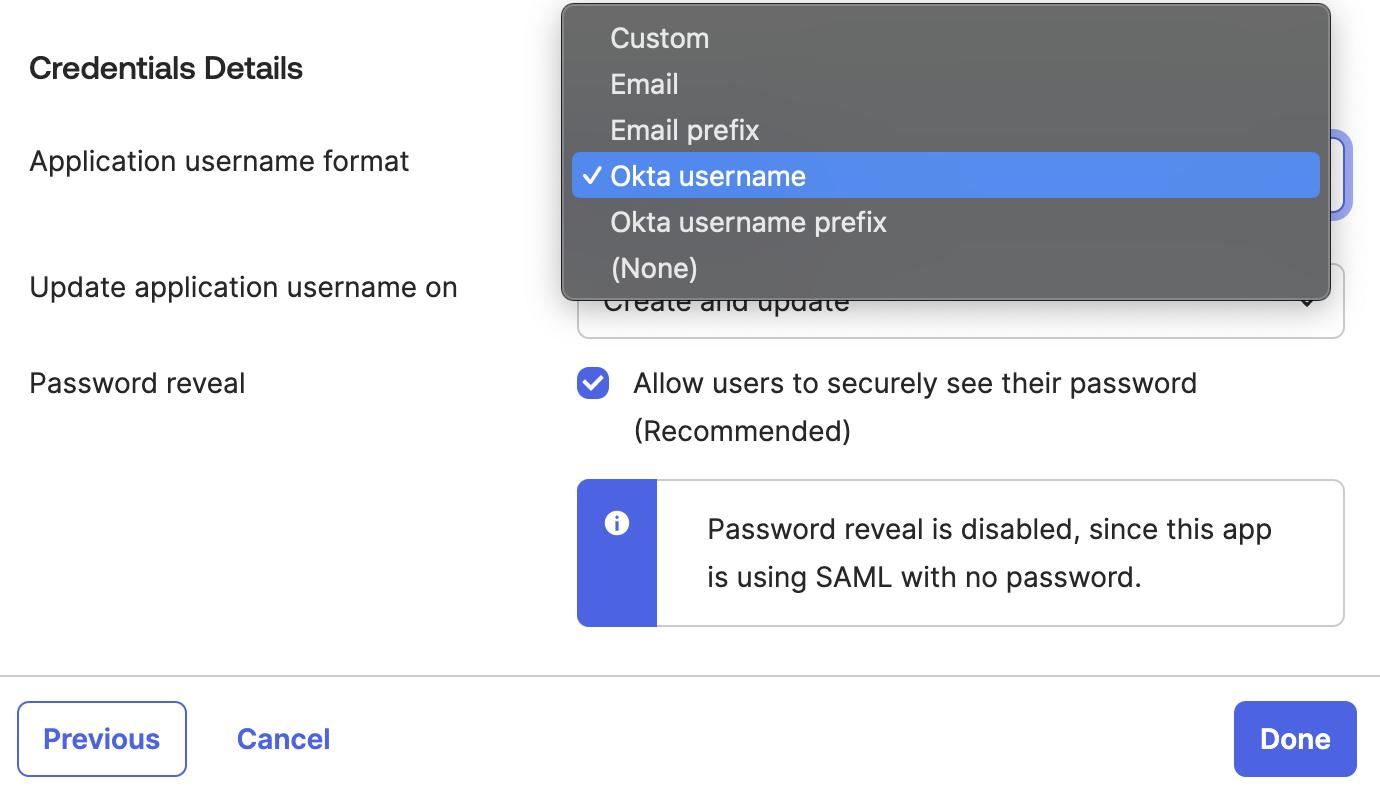This screenshot has height=796, width=1380.
Task: Click the Application username format select box edge
Action: pos(1338,176)
